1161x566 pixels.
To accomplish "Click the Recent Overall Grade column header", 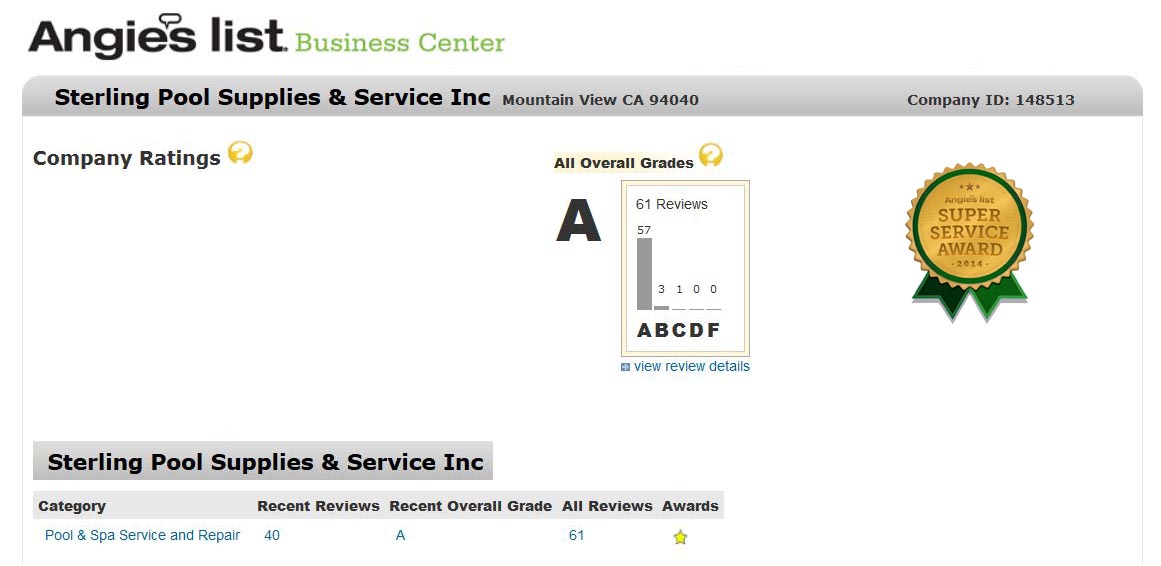I will [x=470, y=506].
